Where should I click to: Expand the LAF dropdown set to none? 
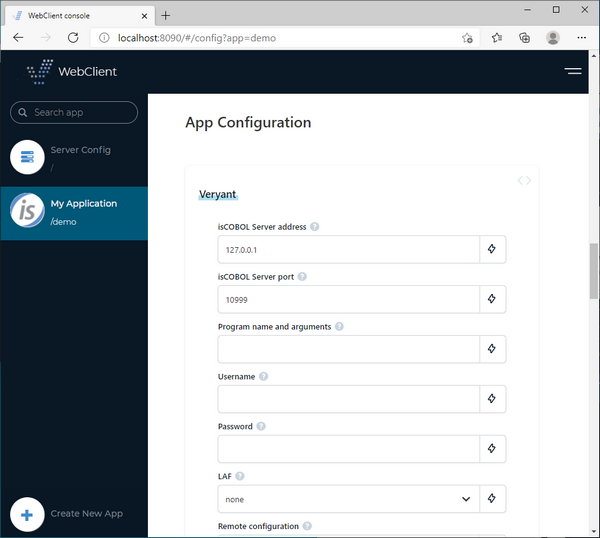click(x=349, y=499)
